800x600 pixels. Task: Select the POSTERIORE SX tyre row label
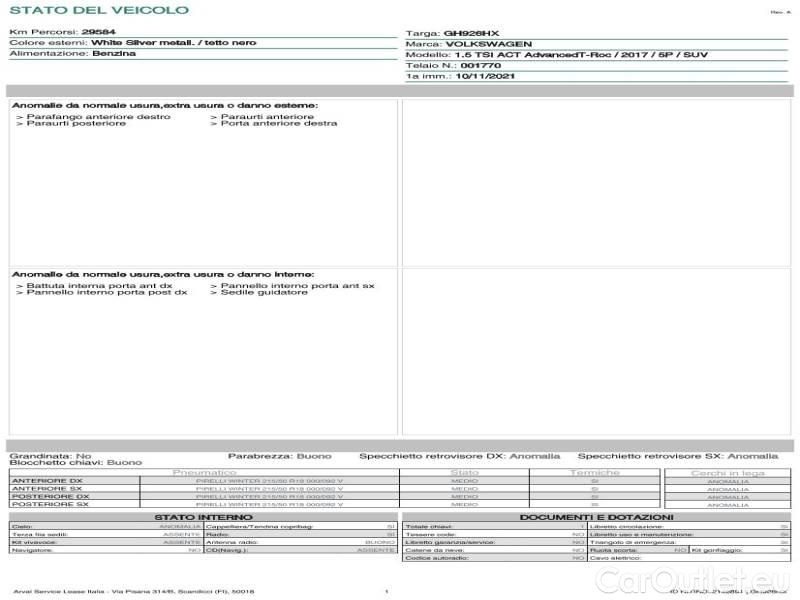[x=49, y=504]
